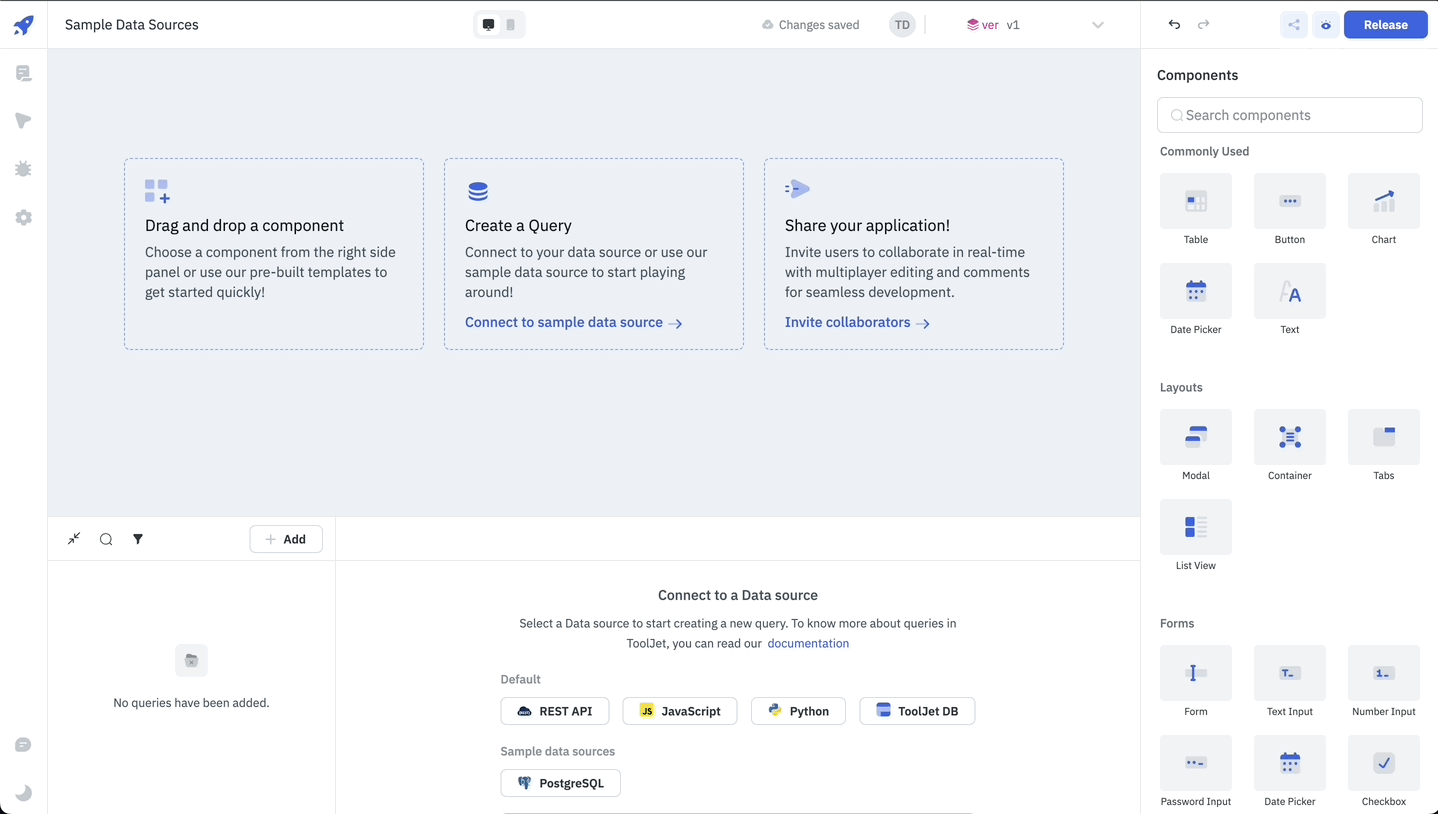Switch canvas to mobile layout
This screenshot has height=814, width=1438.
point(511,25)
